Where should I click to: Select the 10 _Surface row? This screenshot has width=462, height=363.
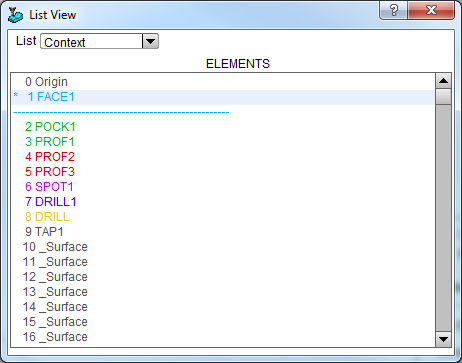223,247
